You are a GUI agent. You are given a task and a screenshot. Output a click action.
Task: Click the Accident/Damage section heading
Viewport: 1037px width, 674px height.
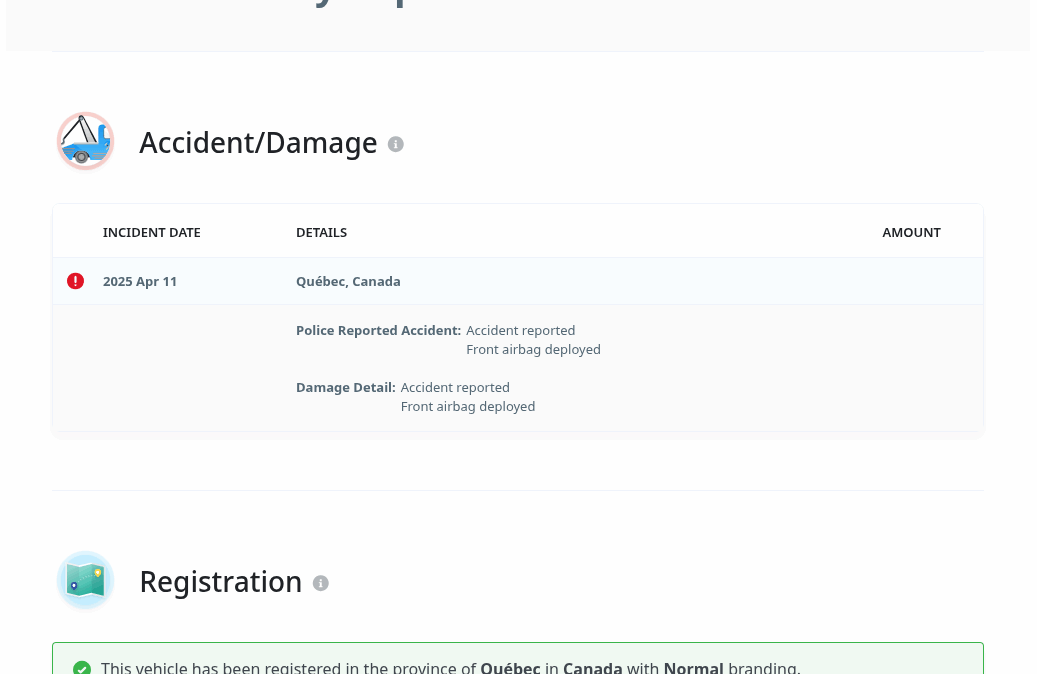click(x=258, y=143)
